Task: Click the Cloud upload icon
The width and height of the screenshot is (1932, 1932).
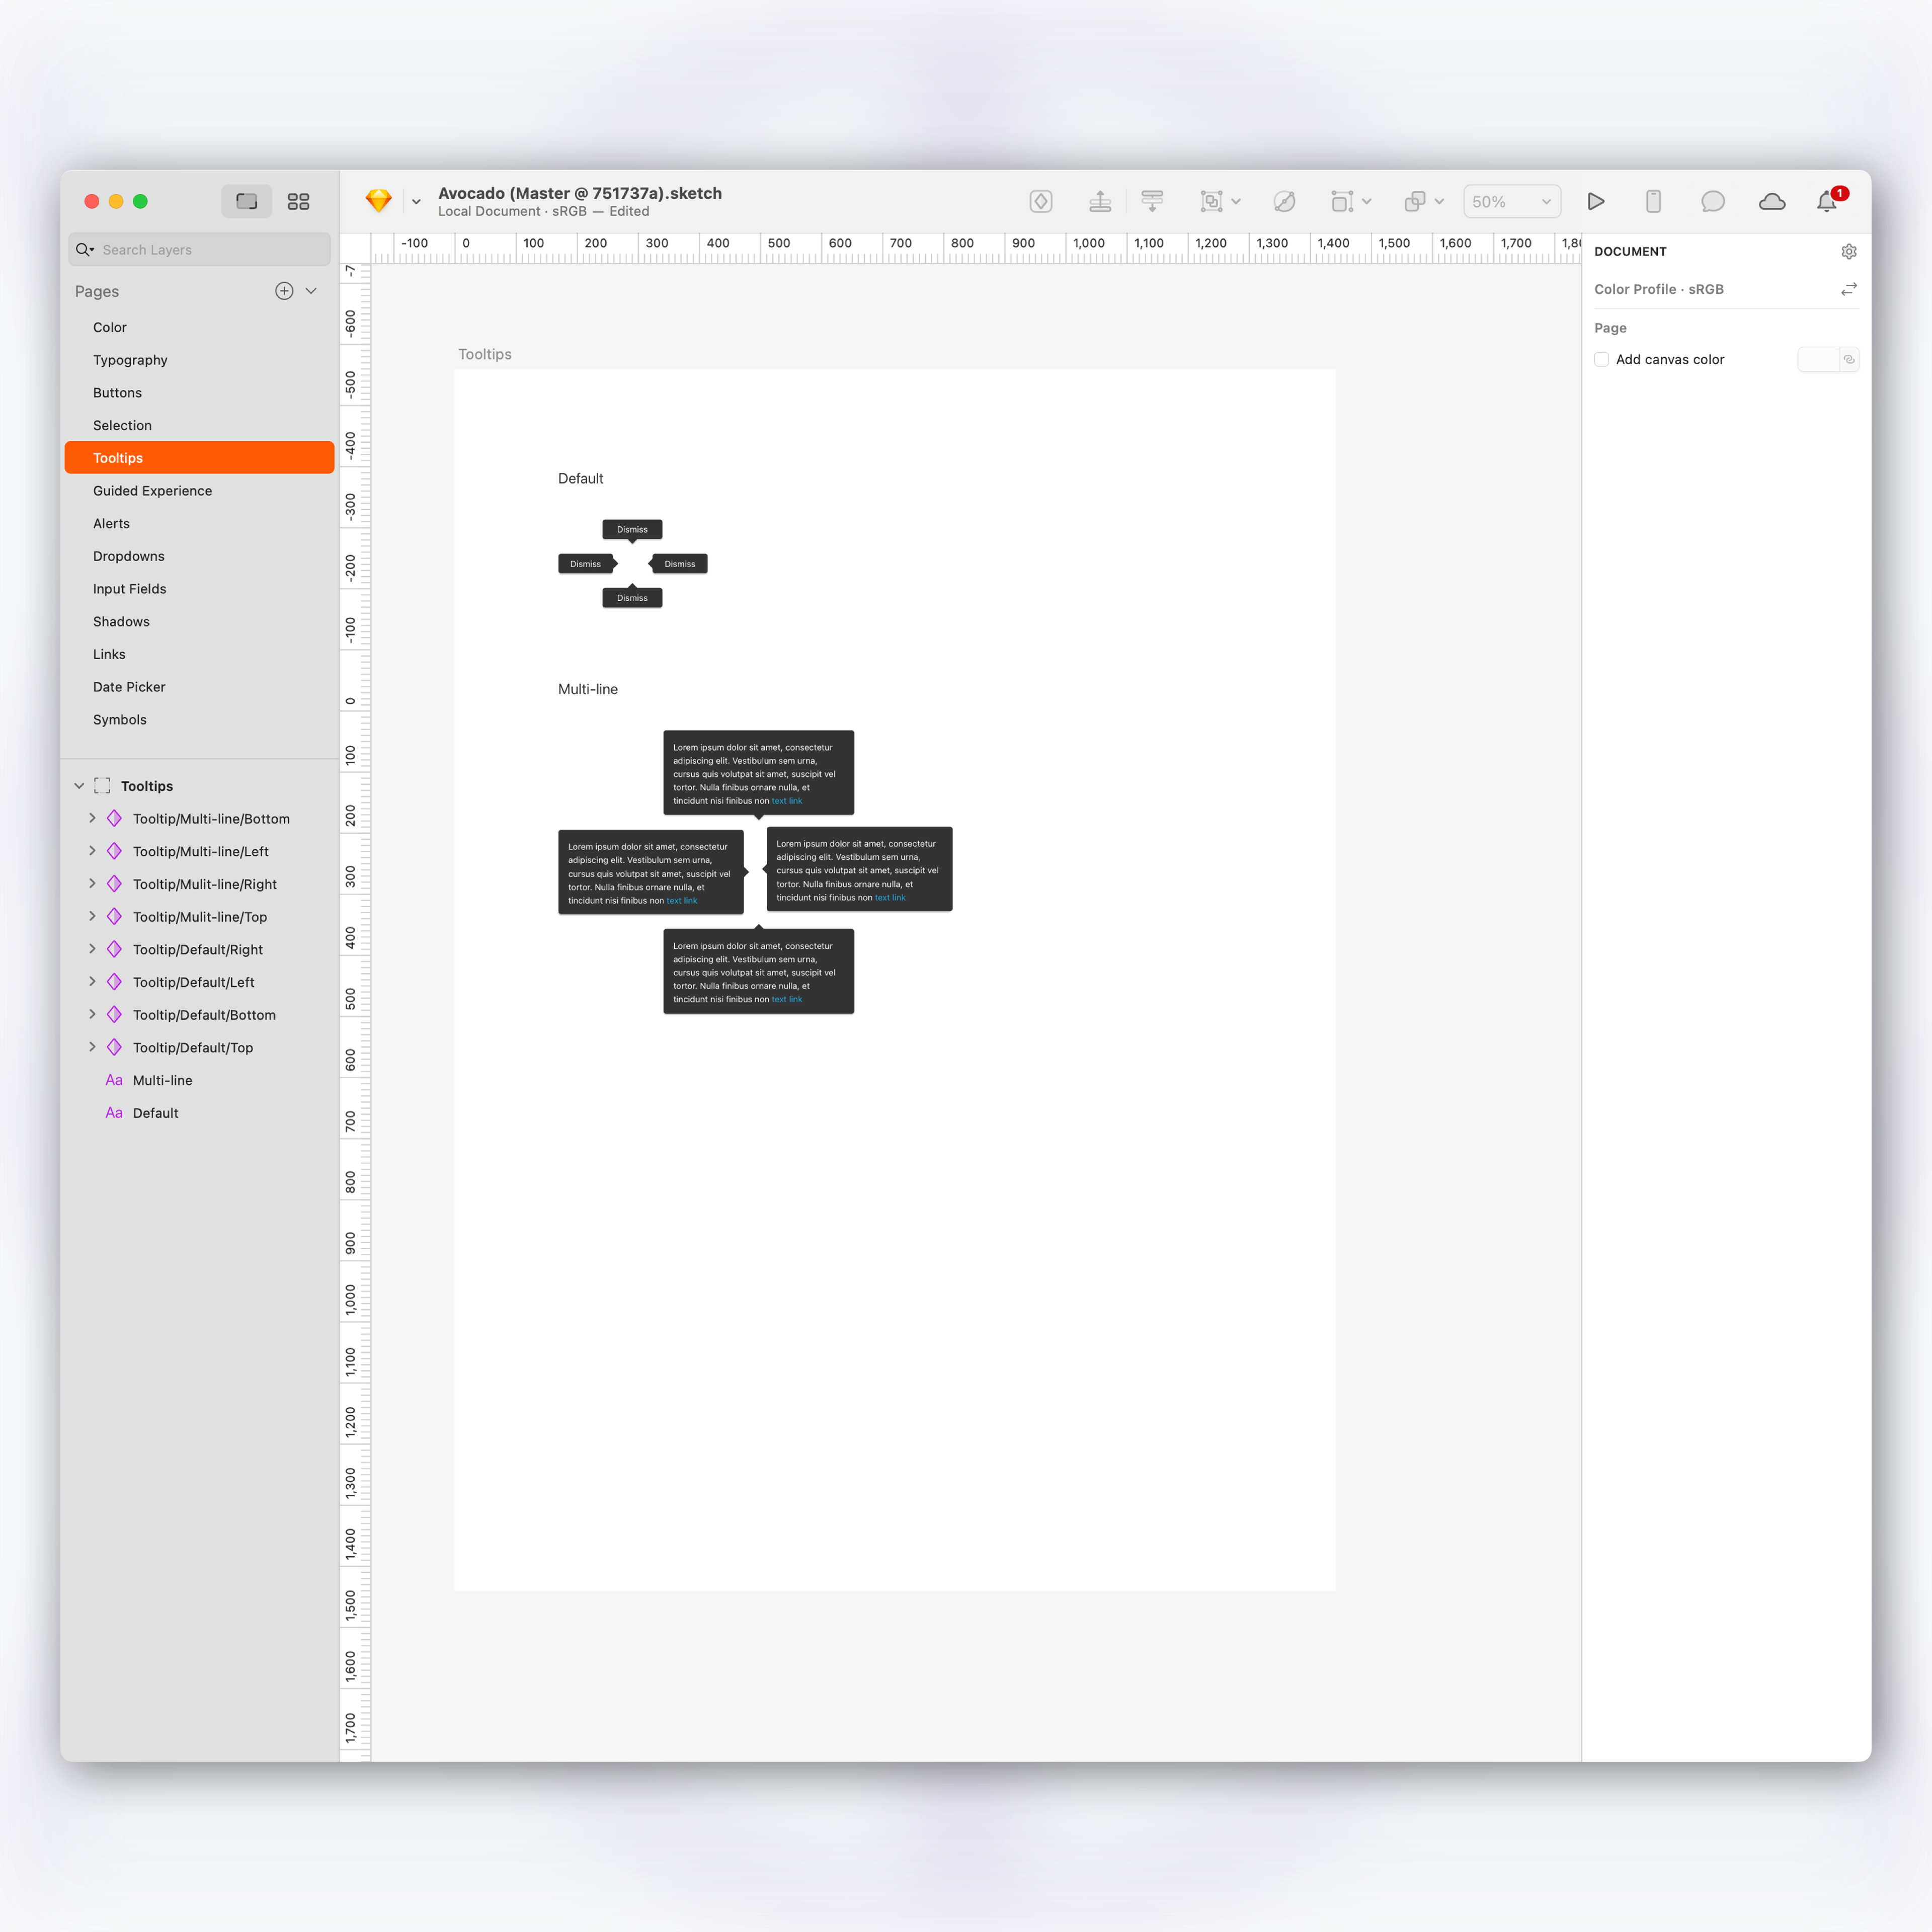Action: pyautogui.click(x=1771, y=202)
